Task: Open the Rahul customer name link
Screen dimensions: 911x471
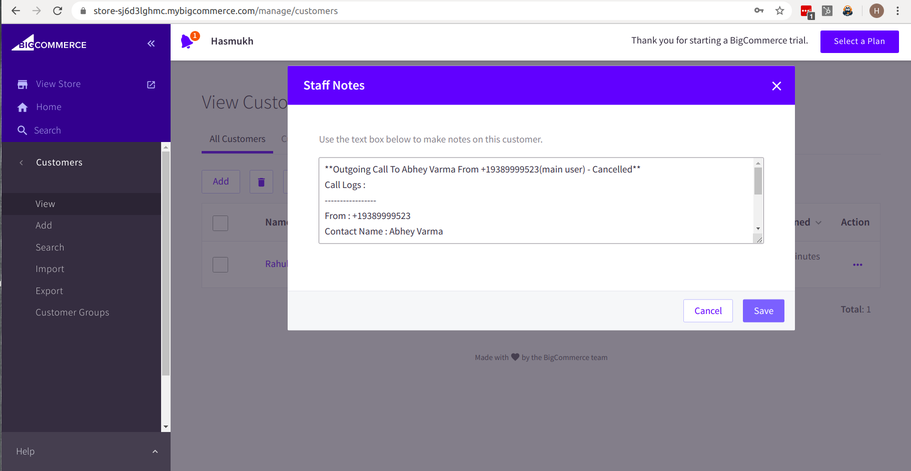Action: (277, 264)
